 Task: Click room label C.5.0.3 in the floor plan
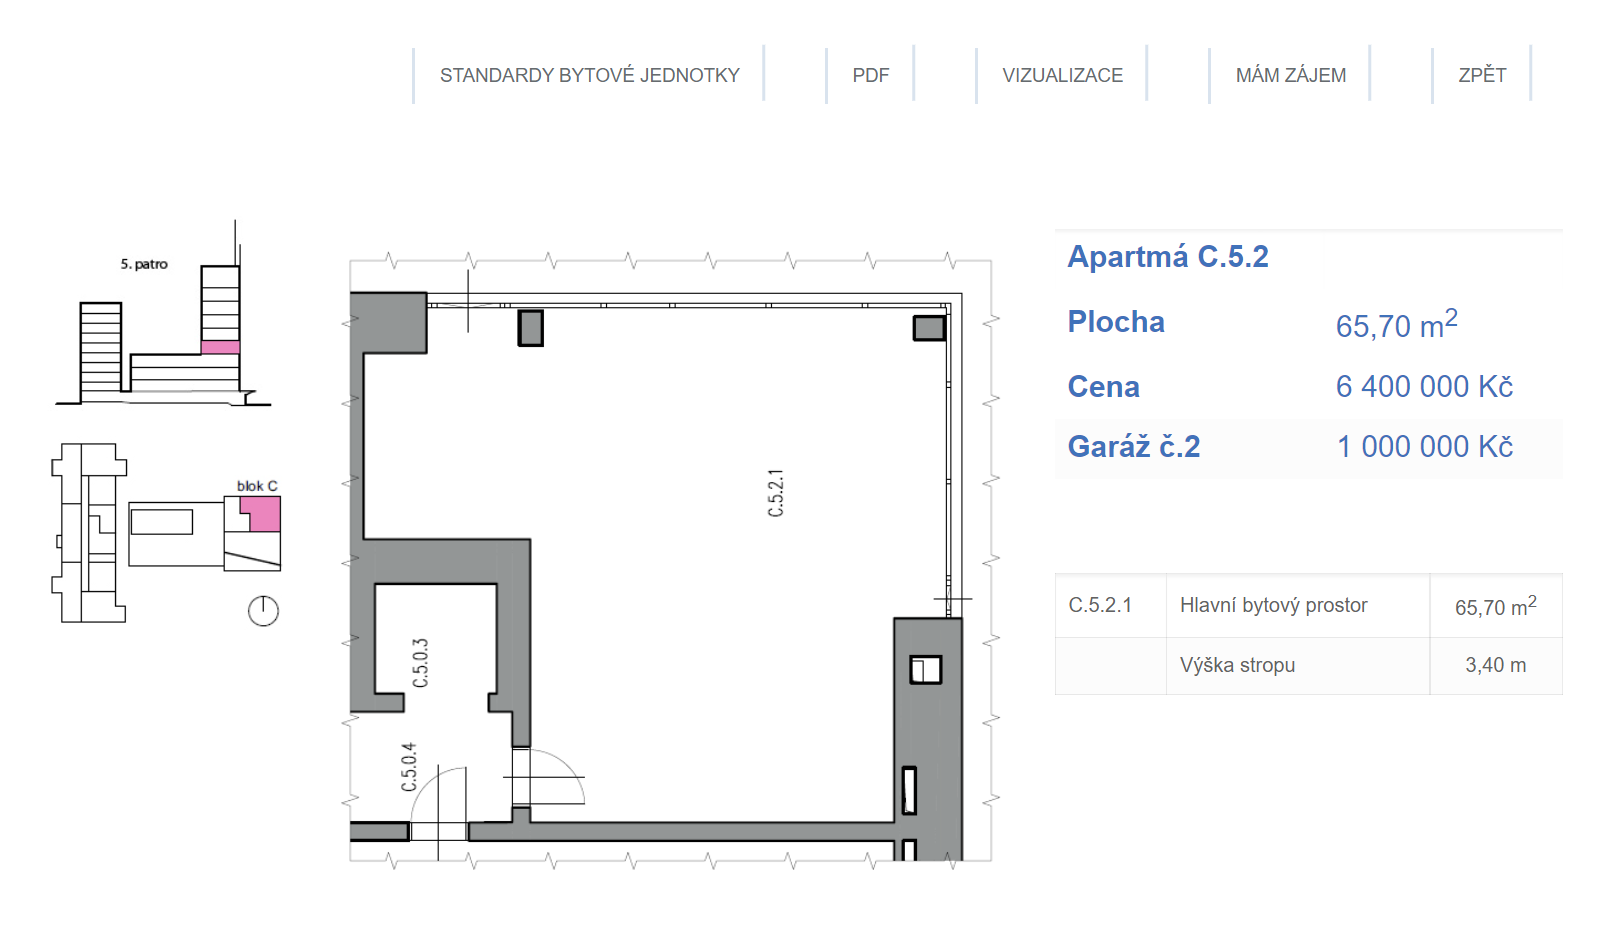coord(421,663)
